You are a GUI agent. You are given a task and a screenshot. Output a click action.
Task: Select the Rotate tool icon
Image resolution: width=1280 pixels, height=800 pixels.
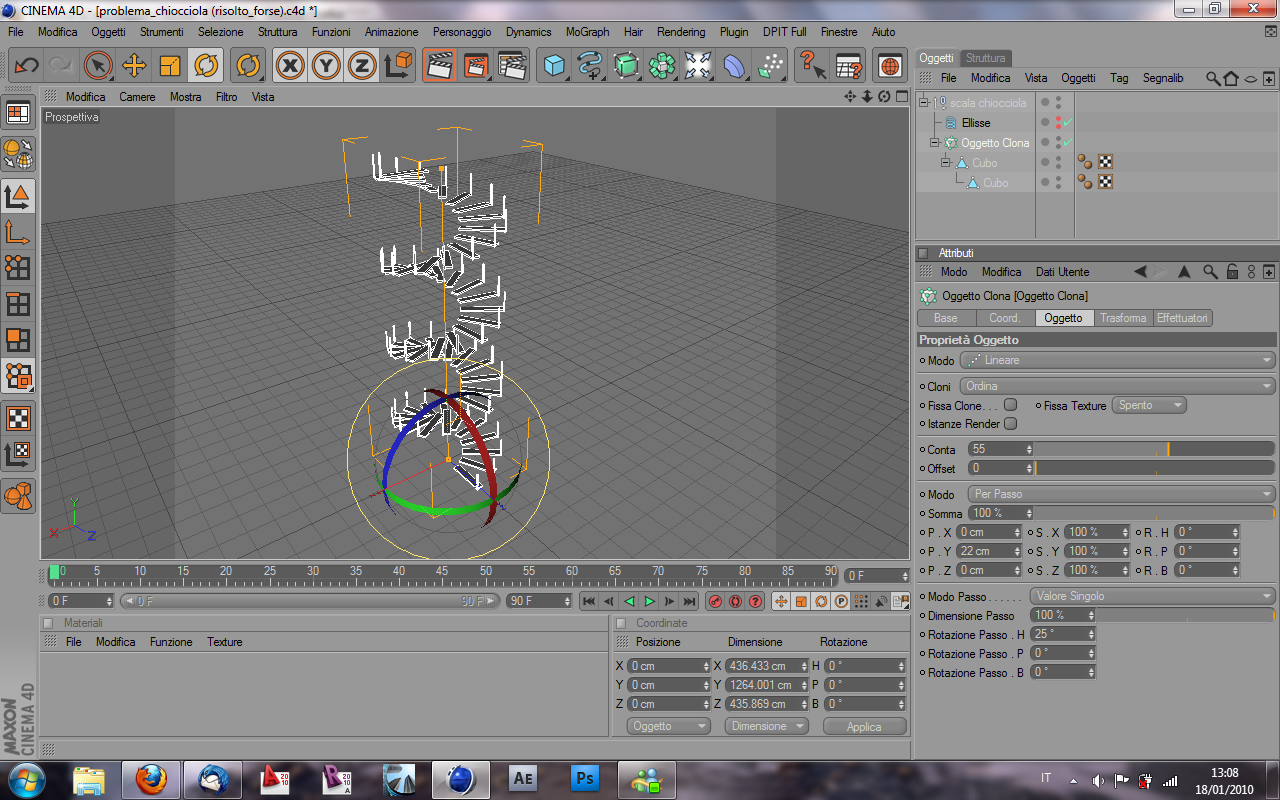(206, 66)
